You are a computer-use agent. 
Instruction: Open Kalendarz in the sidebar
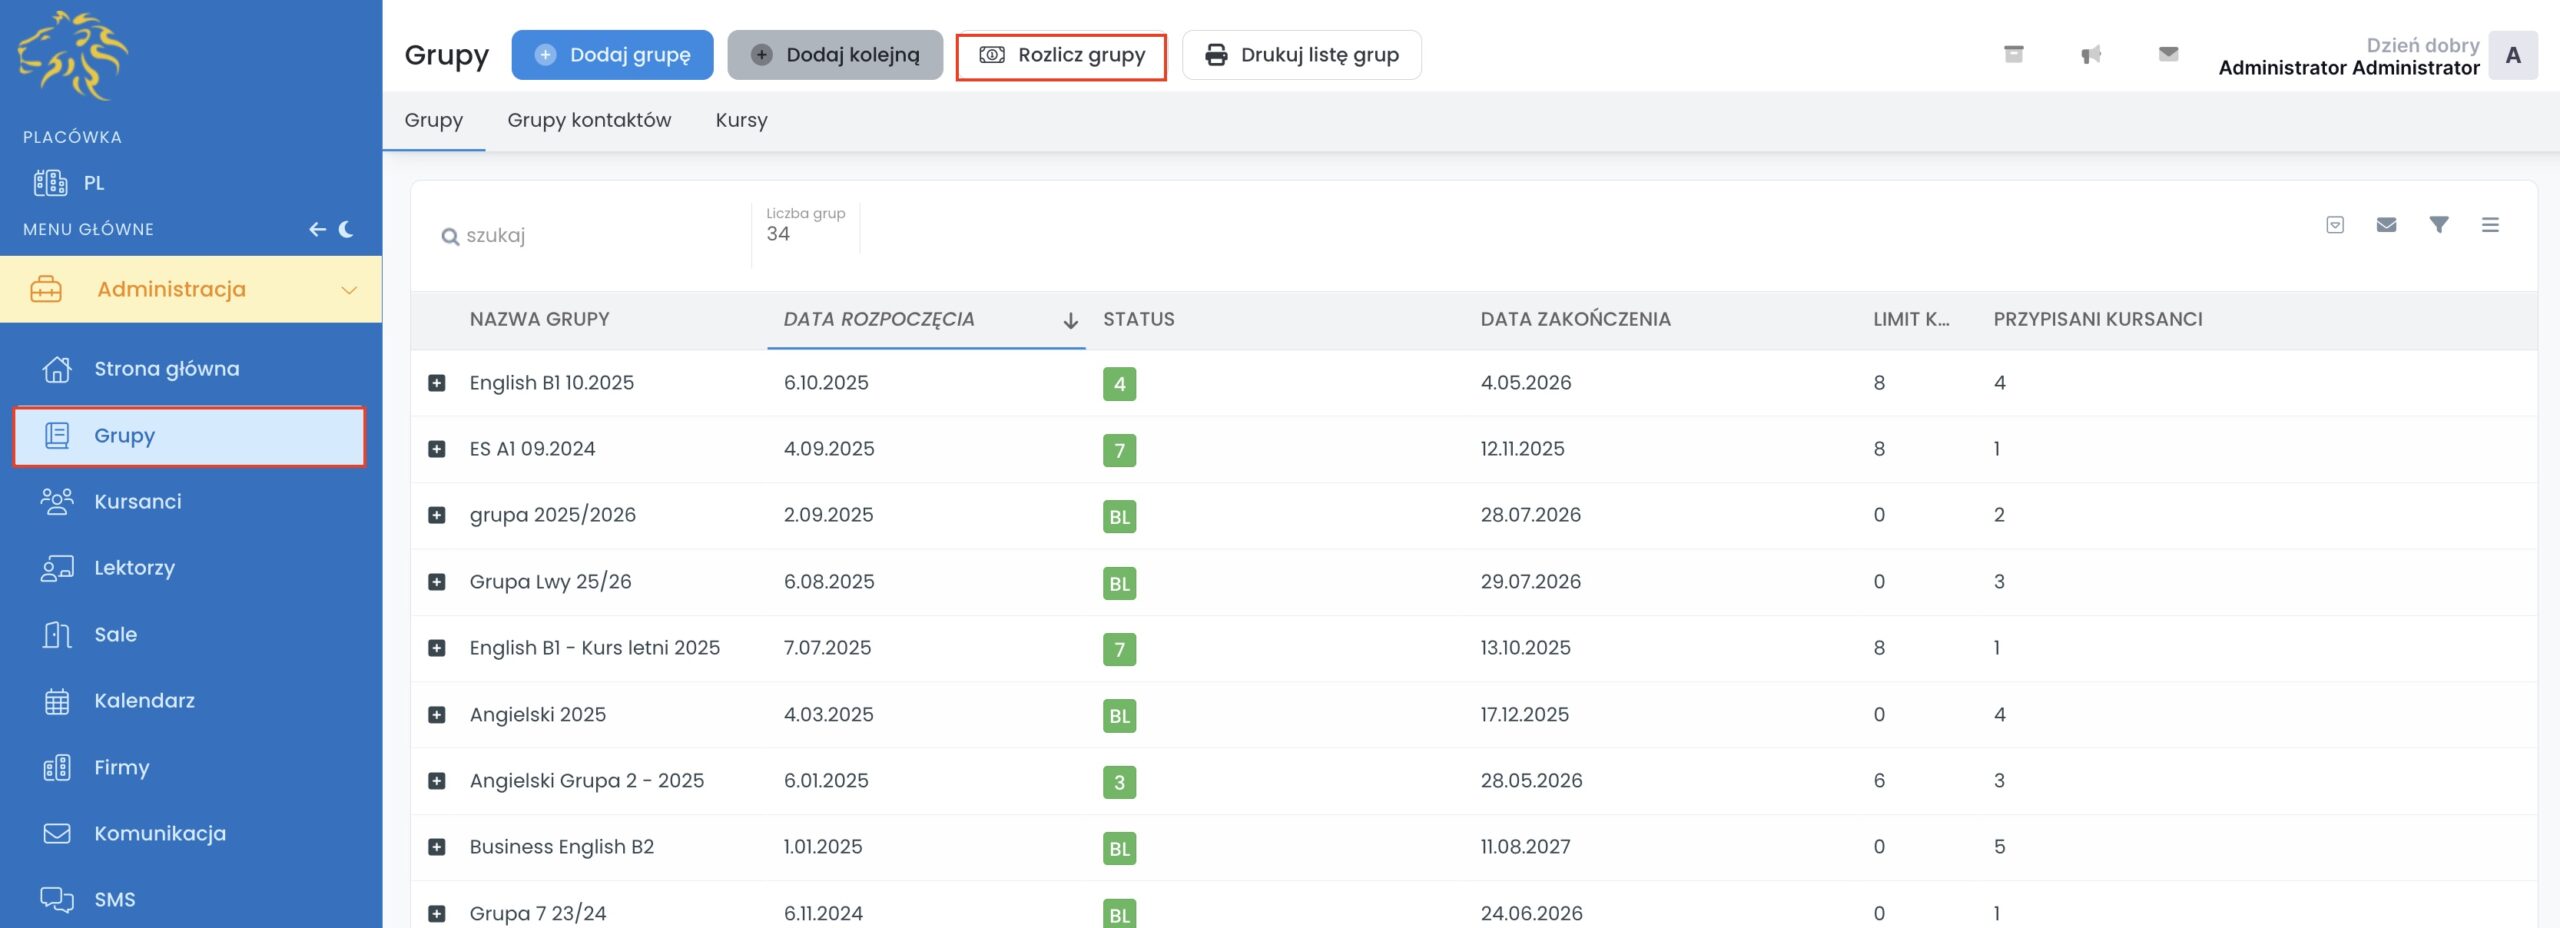tap(144, 701)
